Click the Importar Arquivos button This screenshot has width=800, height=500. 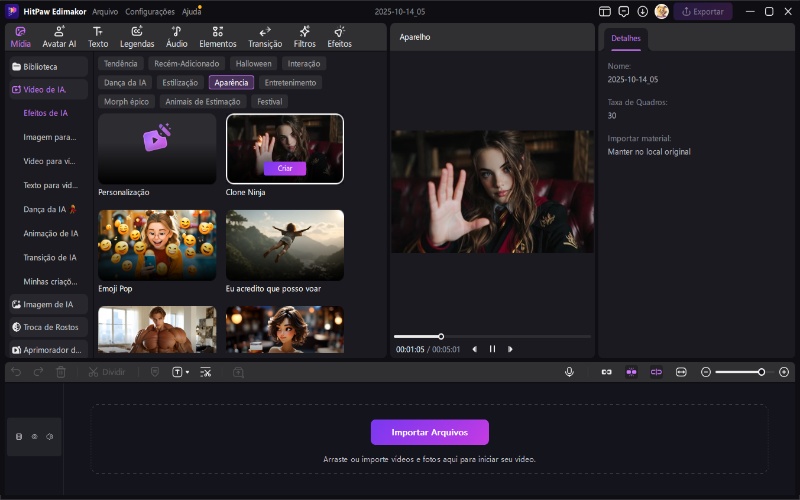429,432
